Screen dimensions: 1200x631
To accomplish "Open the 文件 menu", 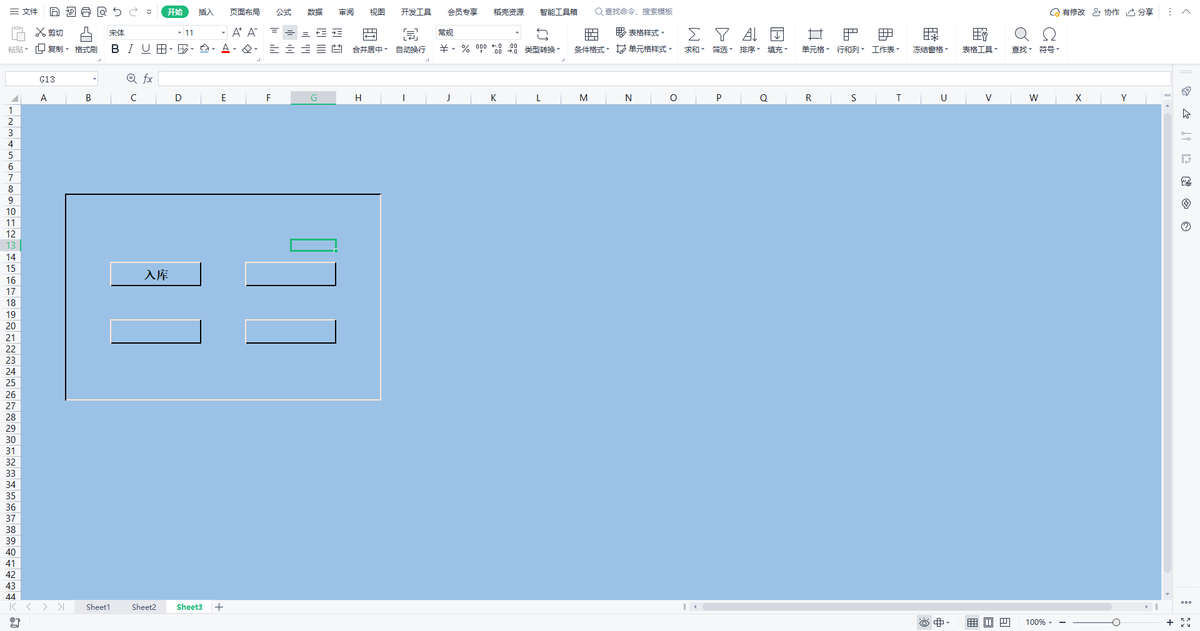I will (x=24, y=12).
